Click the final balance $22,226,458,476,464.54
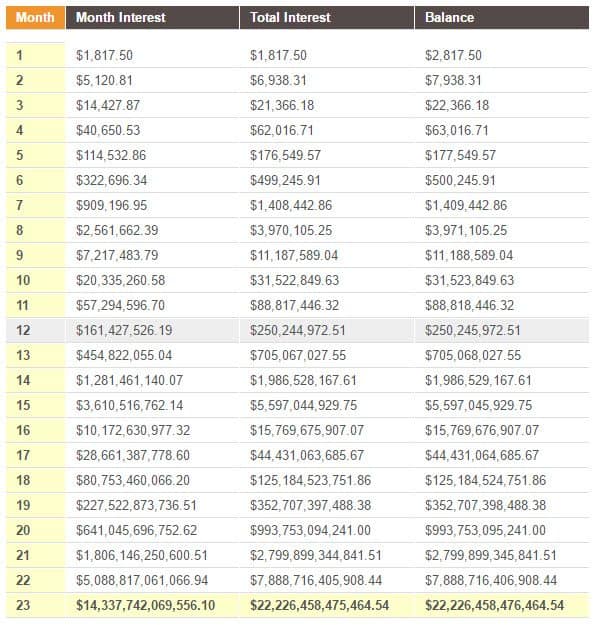595x625 pixels. (494, 605)
